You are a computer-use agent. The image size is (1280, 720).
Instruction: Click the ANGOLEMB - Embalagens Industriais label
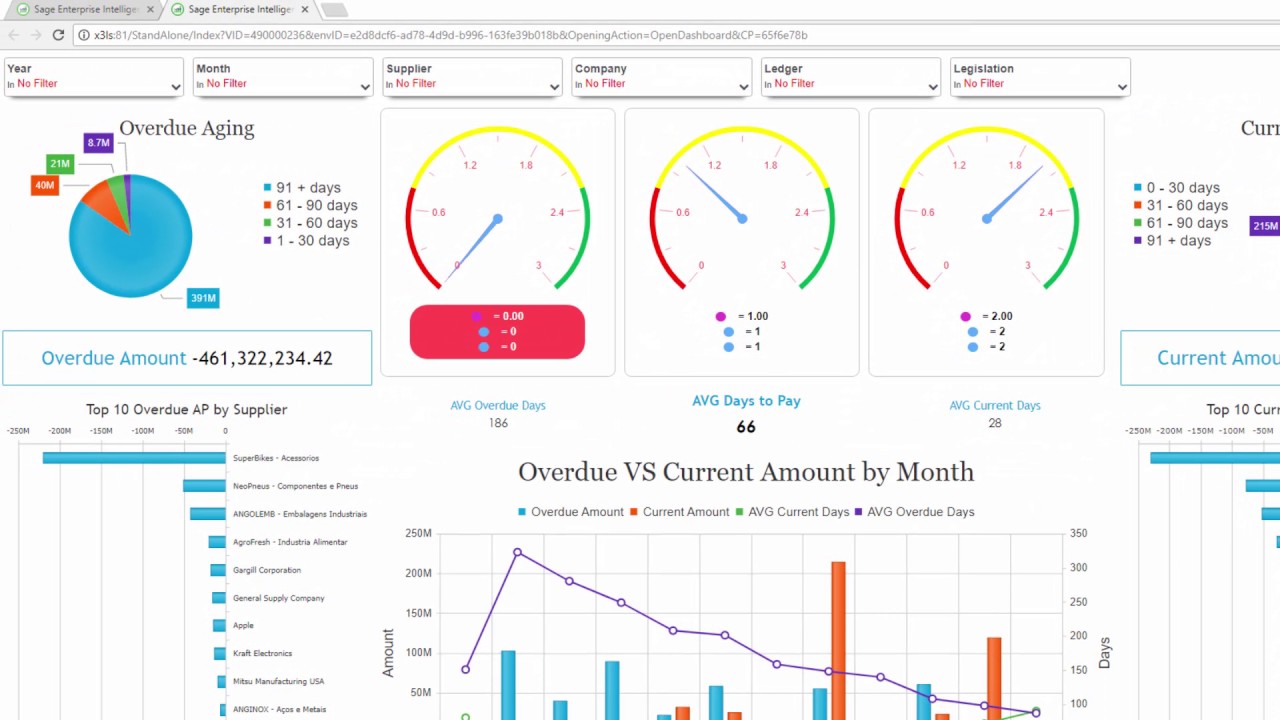(x=300, y=514)
